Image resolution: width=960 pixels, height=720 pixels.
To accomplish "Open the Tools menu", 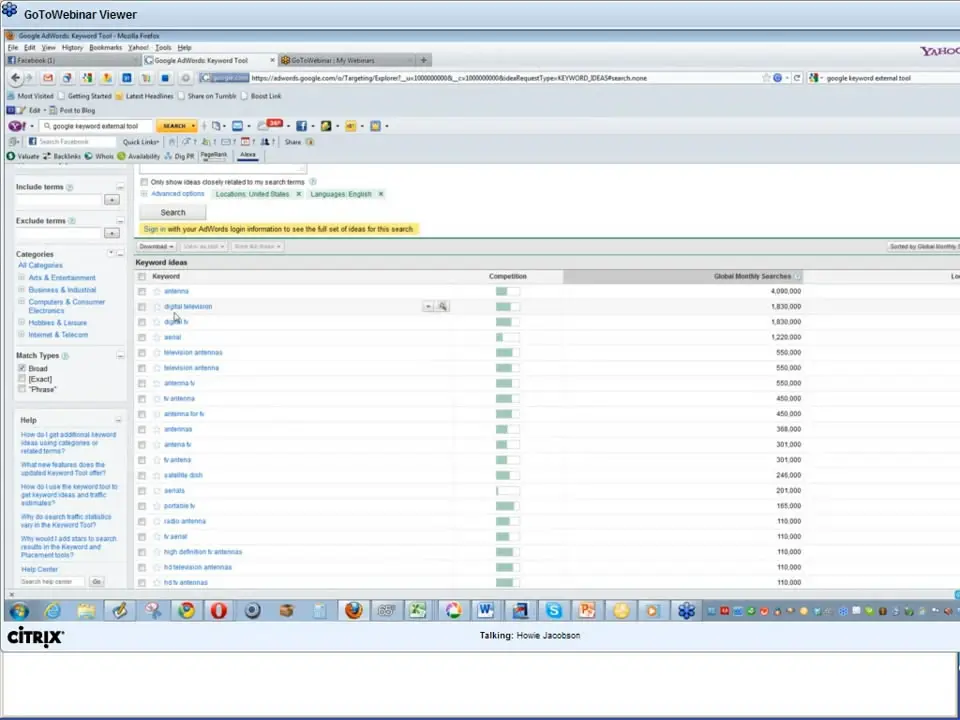I will point(163,48).
